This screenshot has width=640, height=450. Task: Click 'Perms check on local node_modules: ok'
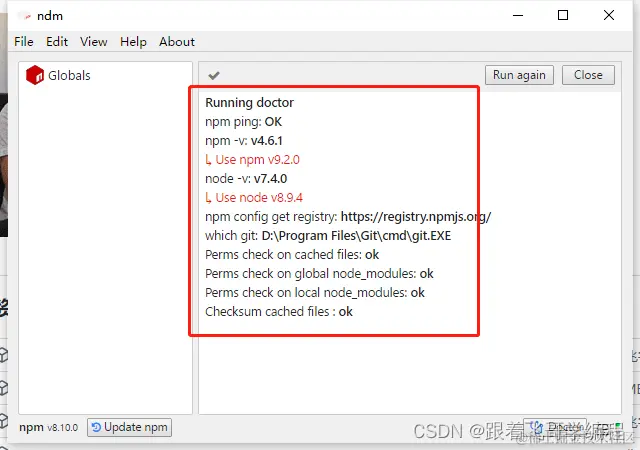tap(315, 293)
